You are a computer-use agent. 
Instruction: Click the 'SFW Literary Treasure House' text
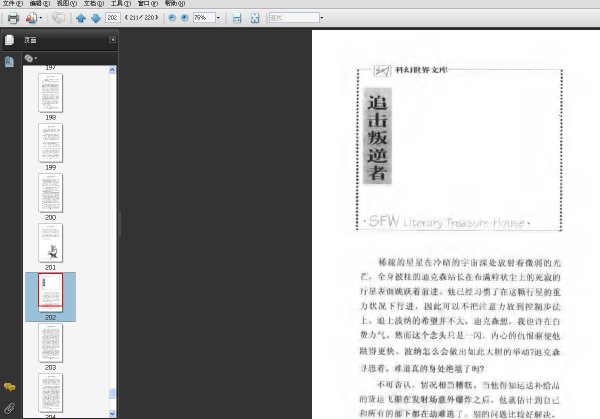[x=446, y=222]
